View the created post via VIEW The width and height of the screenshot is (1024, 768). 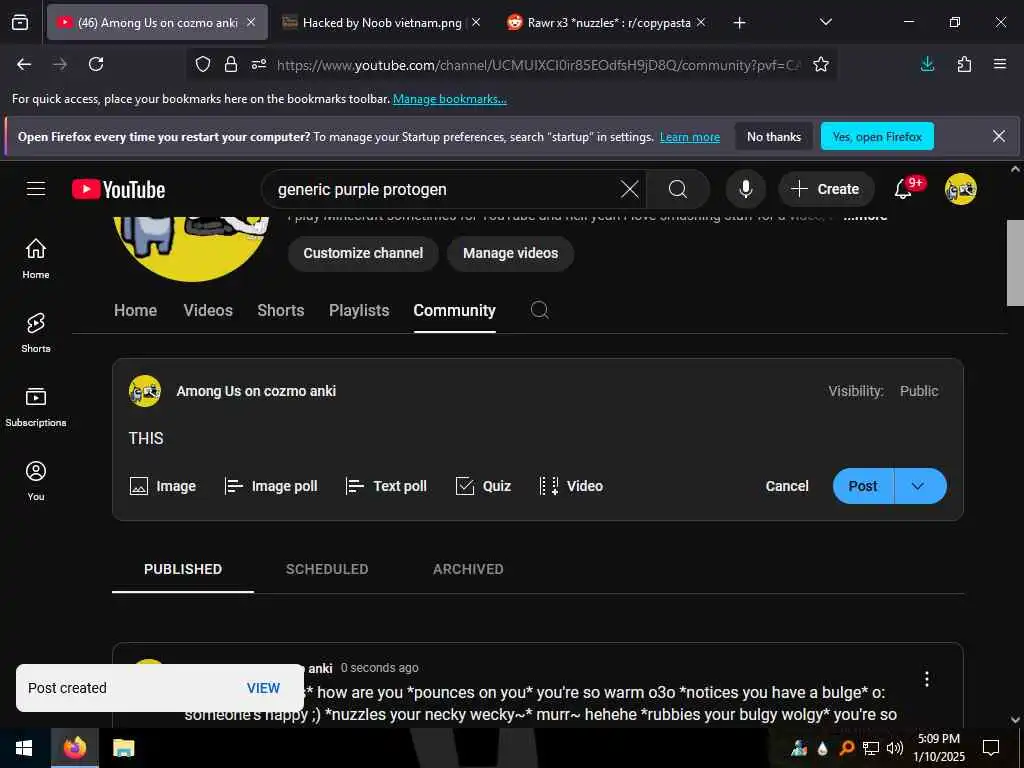(x=263, y=688)
